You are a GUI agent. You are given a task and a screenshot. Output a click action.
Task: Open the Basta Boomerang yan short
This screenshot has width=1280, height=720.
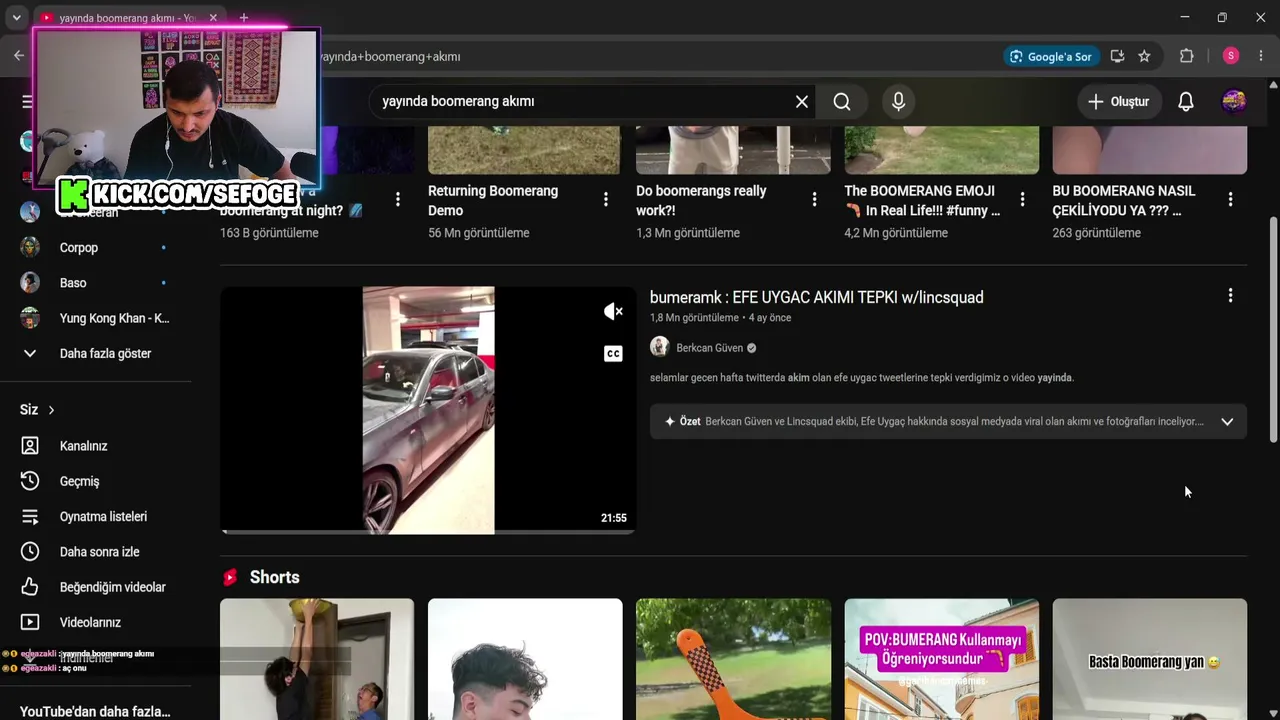(1150, 659)
